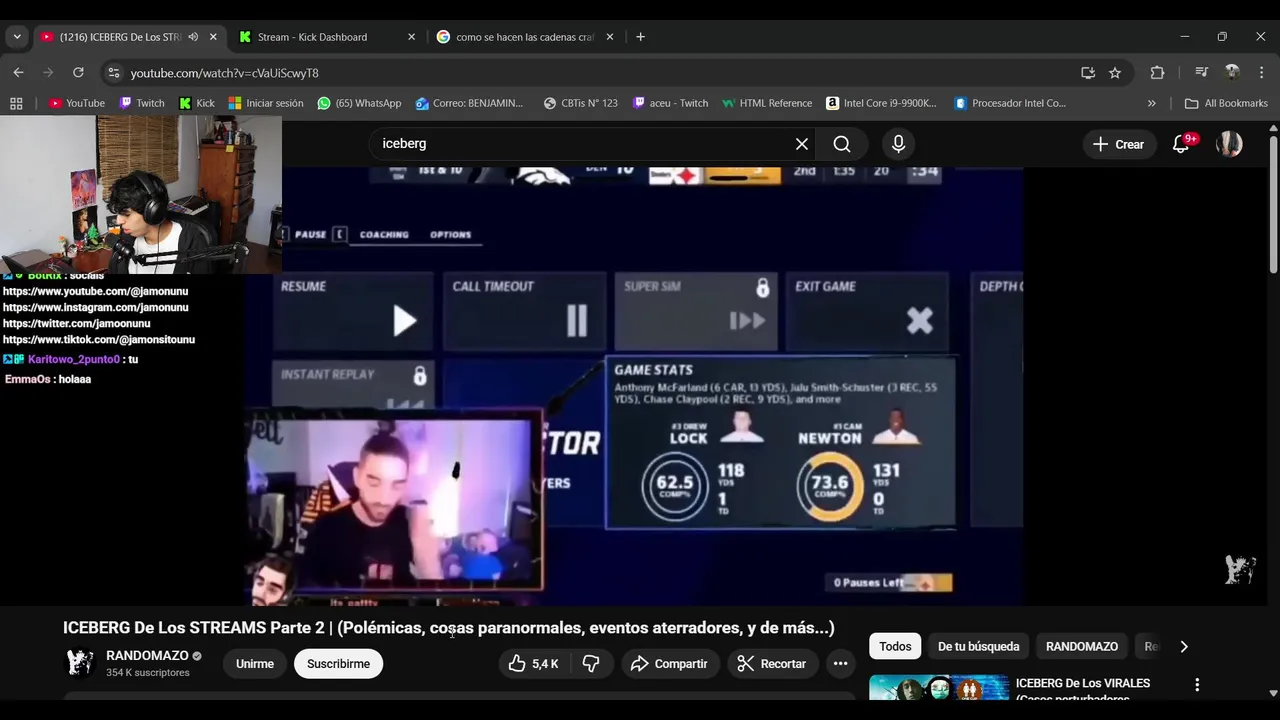Click the video title text

click(449, 628)
